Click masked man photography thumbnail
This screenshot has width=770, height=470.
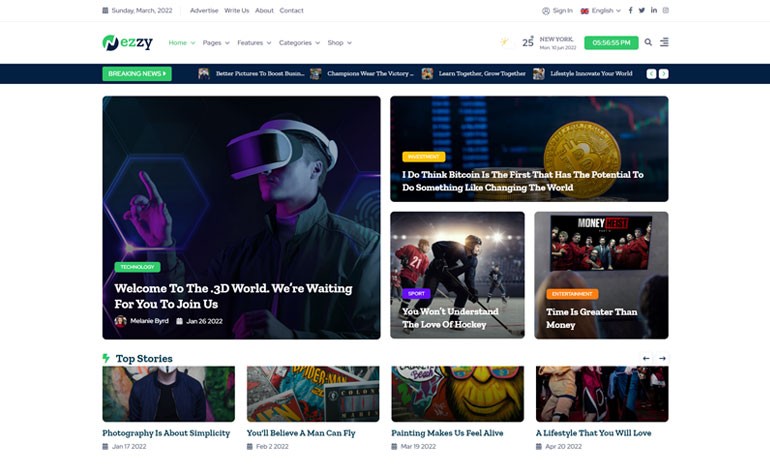click(168, 393)
